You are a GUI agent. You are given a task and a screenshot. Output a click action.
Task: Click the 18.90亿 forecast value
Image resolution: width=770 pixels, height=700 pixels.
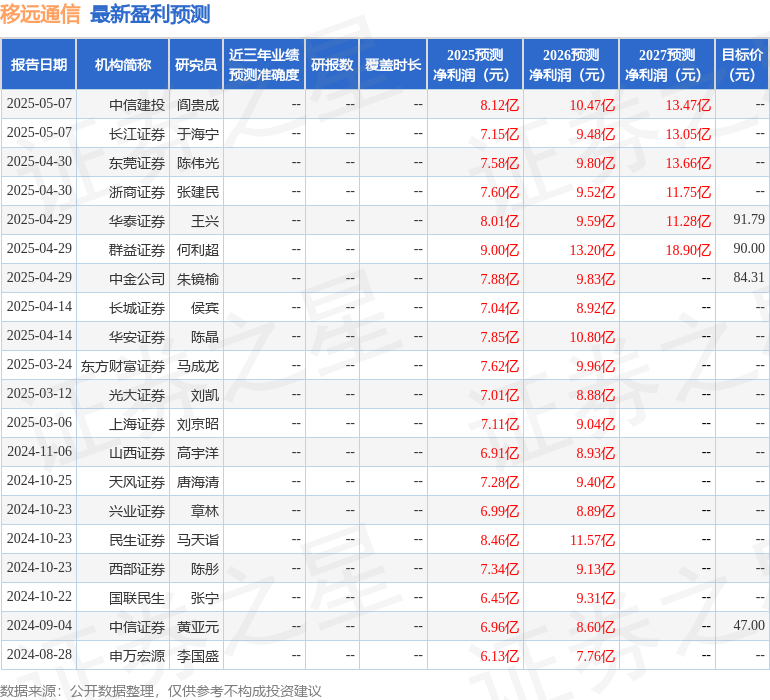pos(688,249)
